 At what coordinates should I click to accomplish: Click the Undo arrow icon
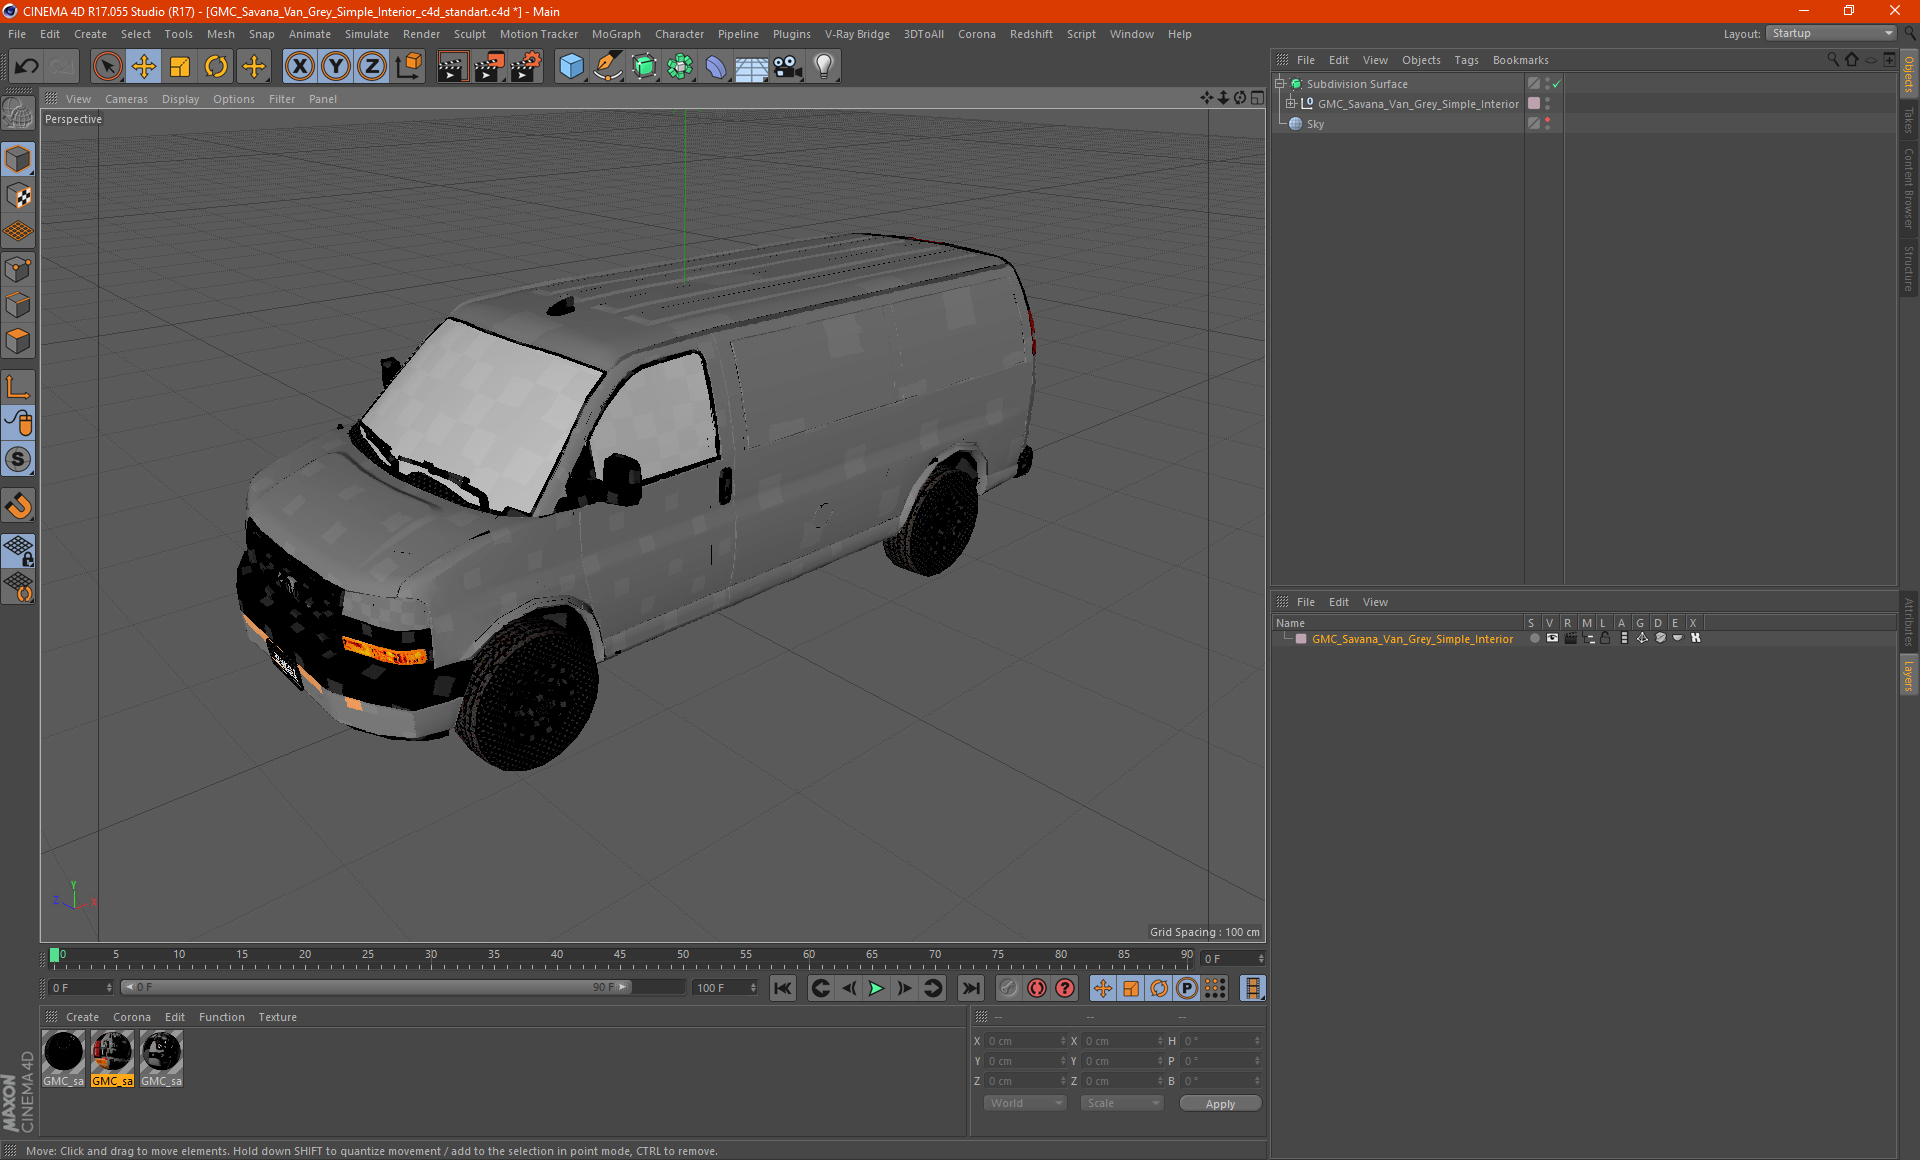pyautogui.click(x=27, y=66)
